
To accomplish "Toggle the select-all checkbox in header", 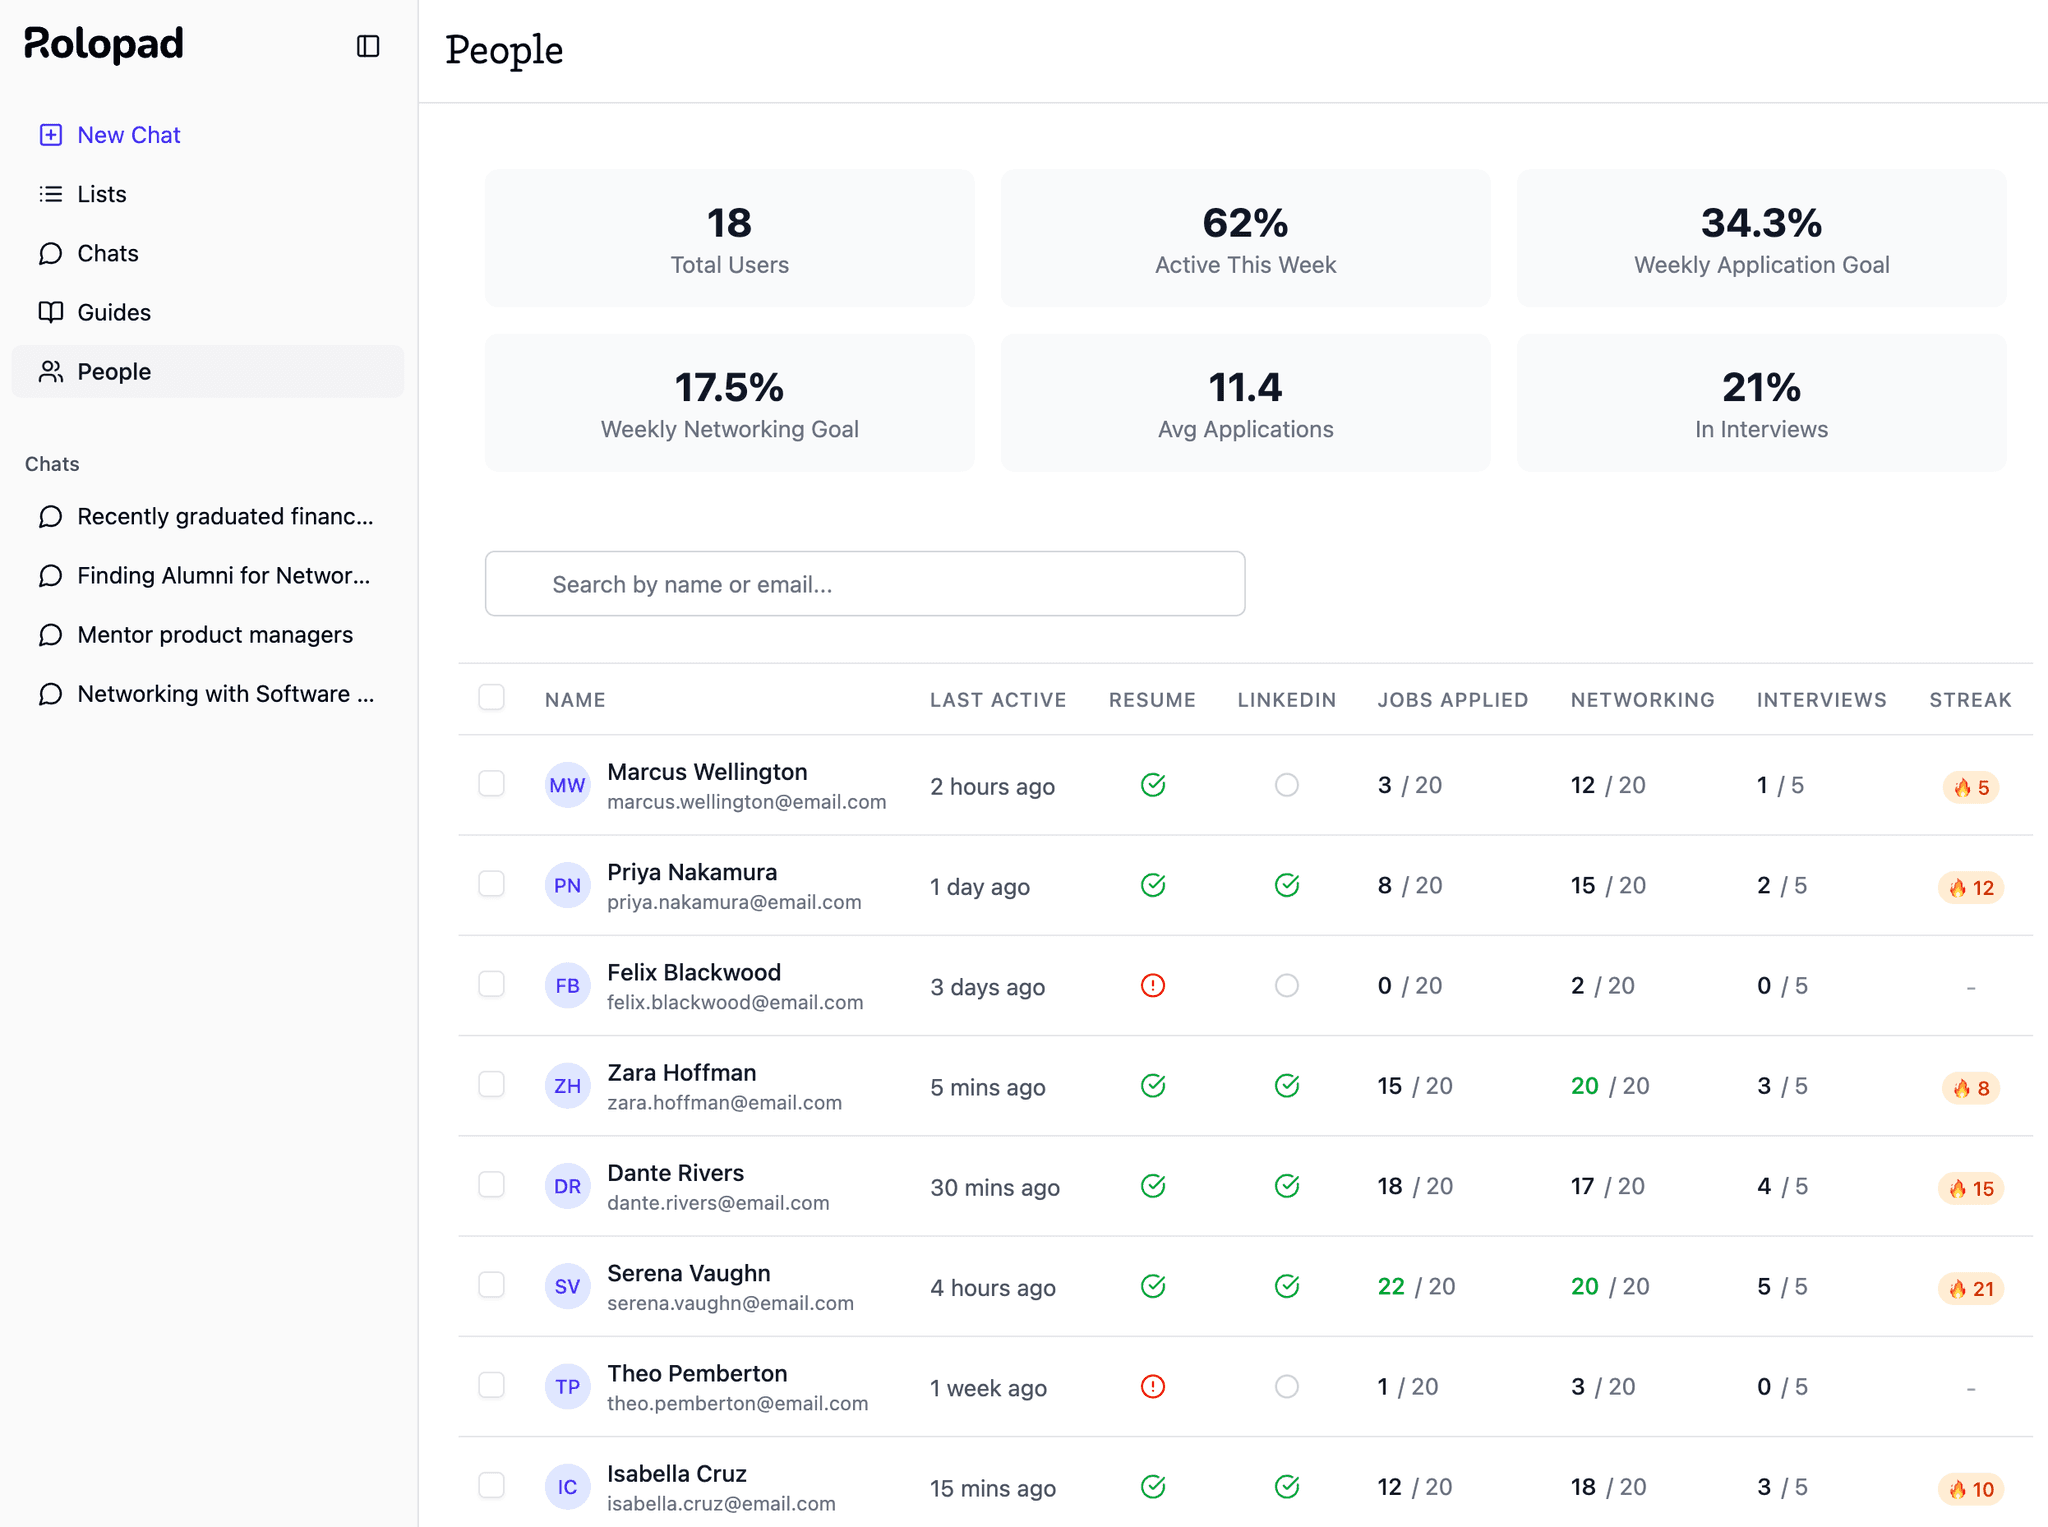I will tap(491, 697).
